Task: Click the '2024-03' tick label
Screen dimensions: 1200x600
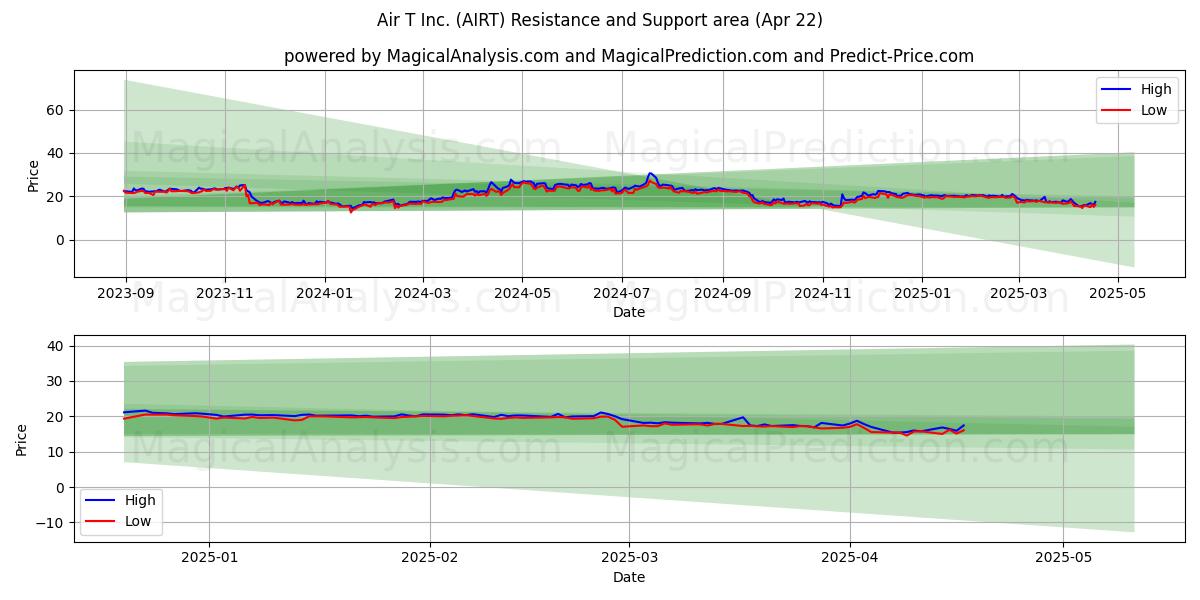Action: click(423, 293)
